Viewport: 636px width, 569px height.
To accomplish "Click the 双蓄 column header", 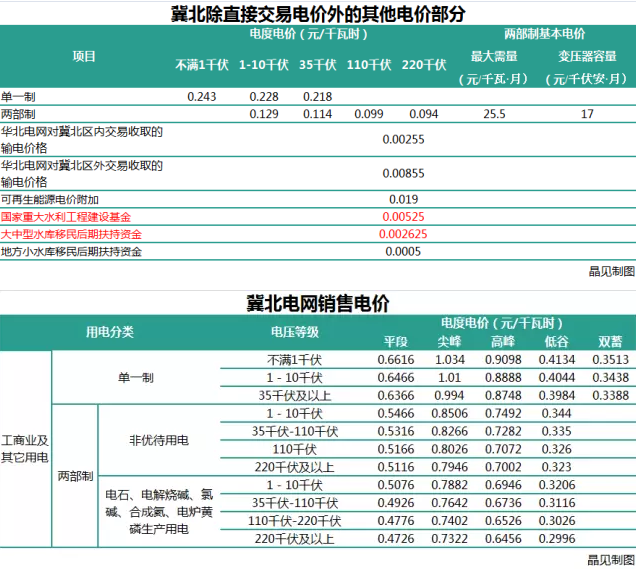I will point(610,339).
